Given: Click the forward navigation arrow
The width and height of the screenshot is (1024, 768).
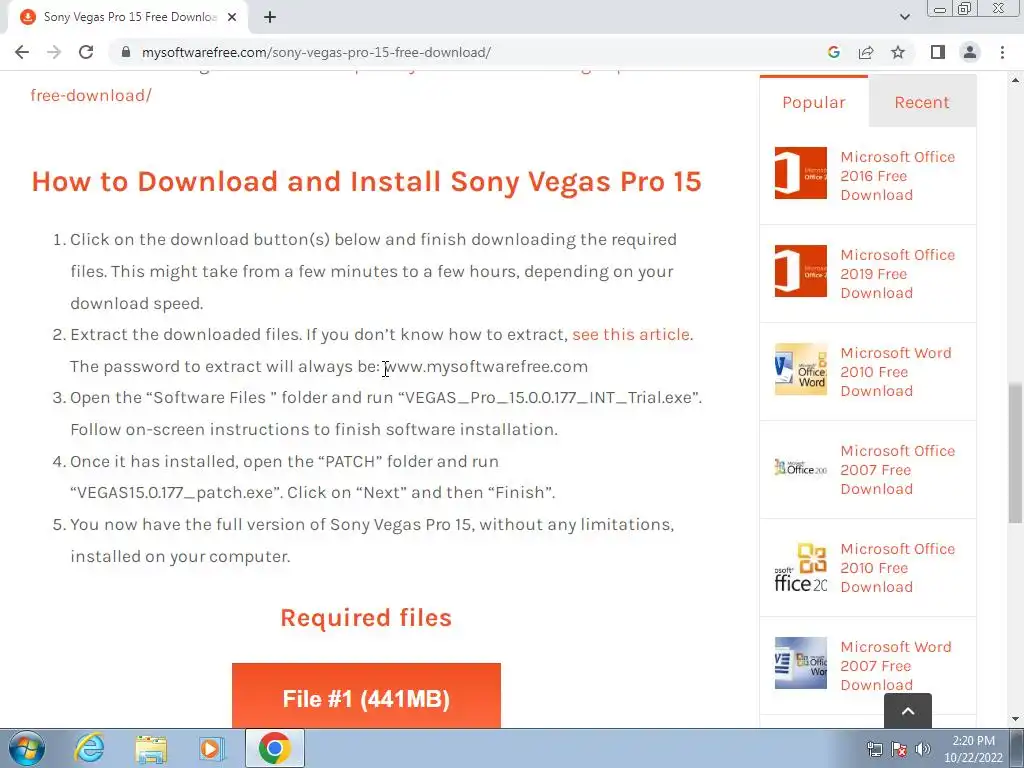Looking at the screenshot, I should 54,52.
